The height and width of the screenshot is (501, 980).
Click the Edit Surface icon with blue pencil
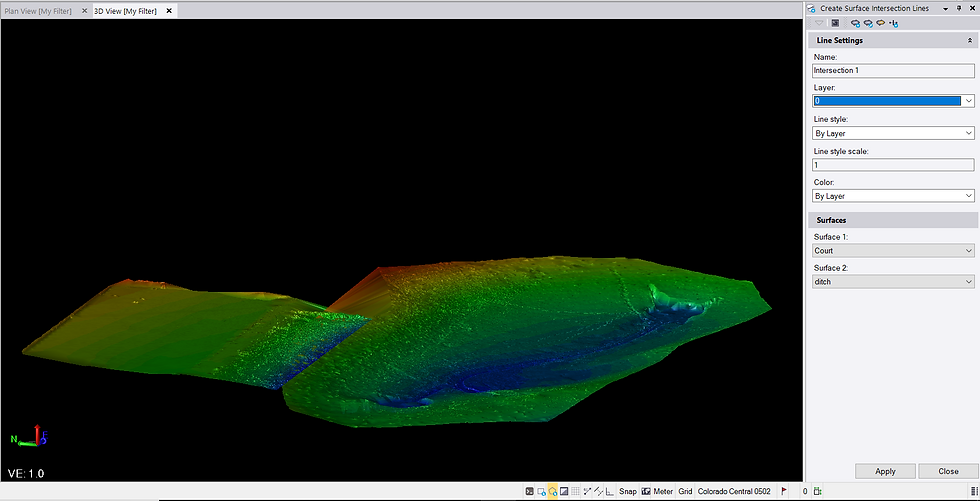868,23
